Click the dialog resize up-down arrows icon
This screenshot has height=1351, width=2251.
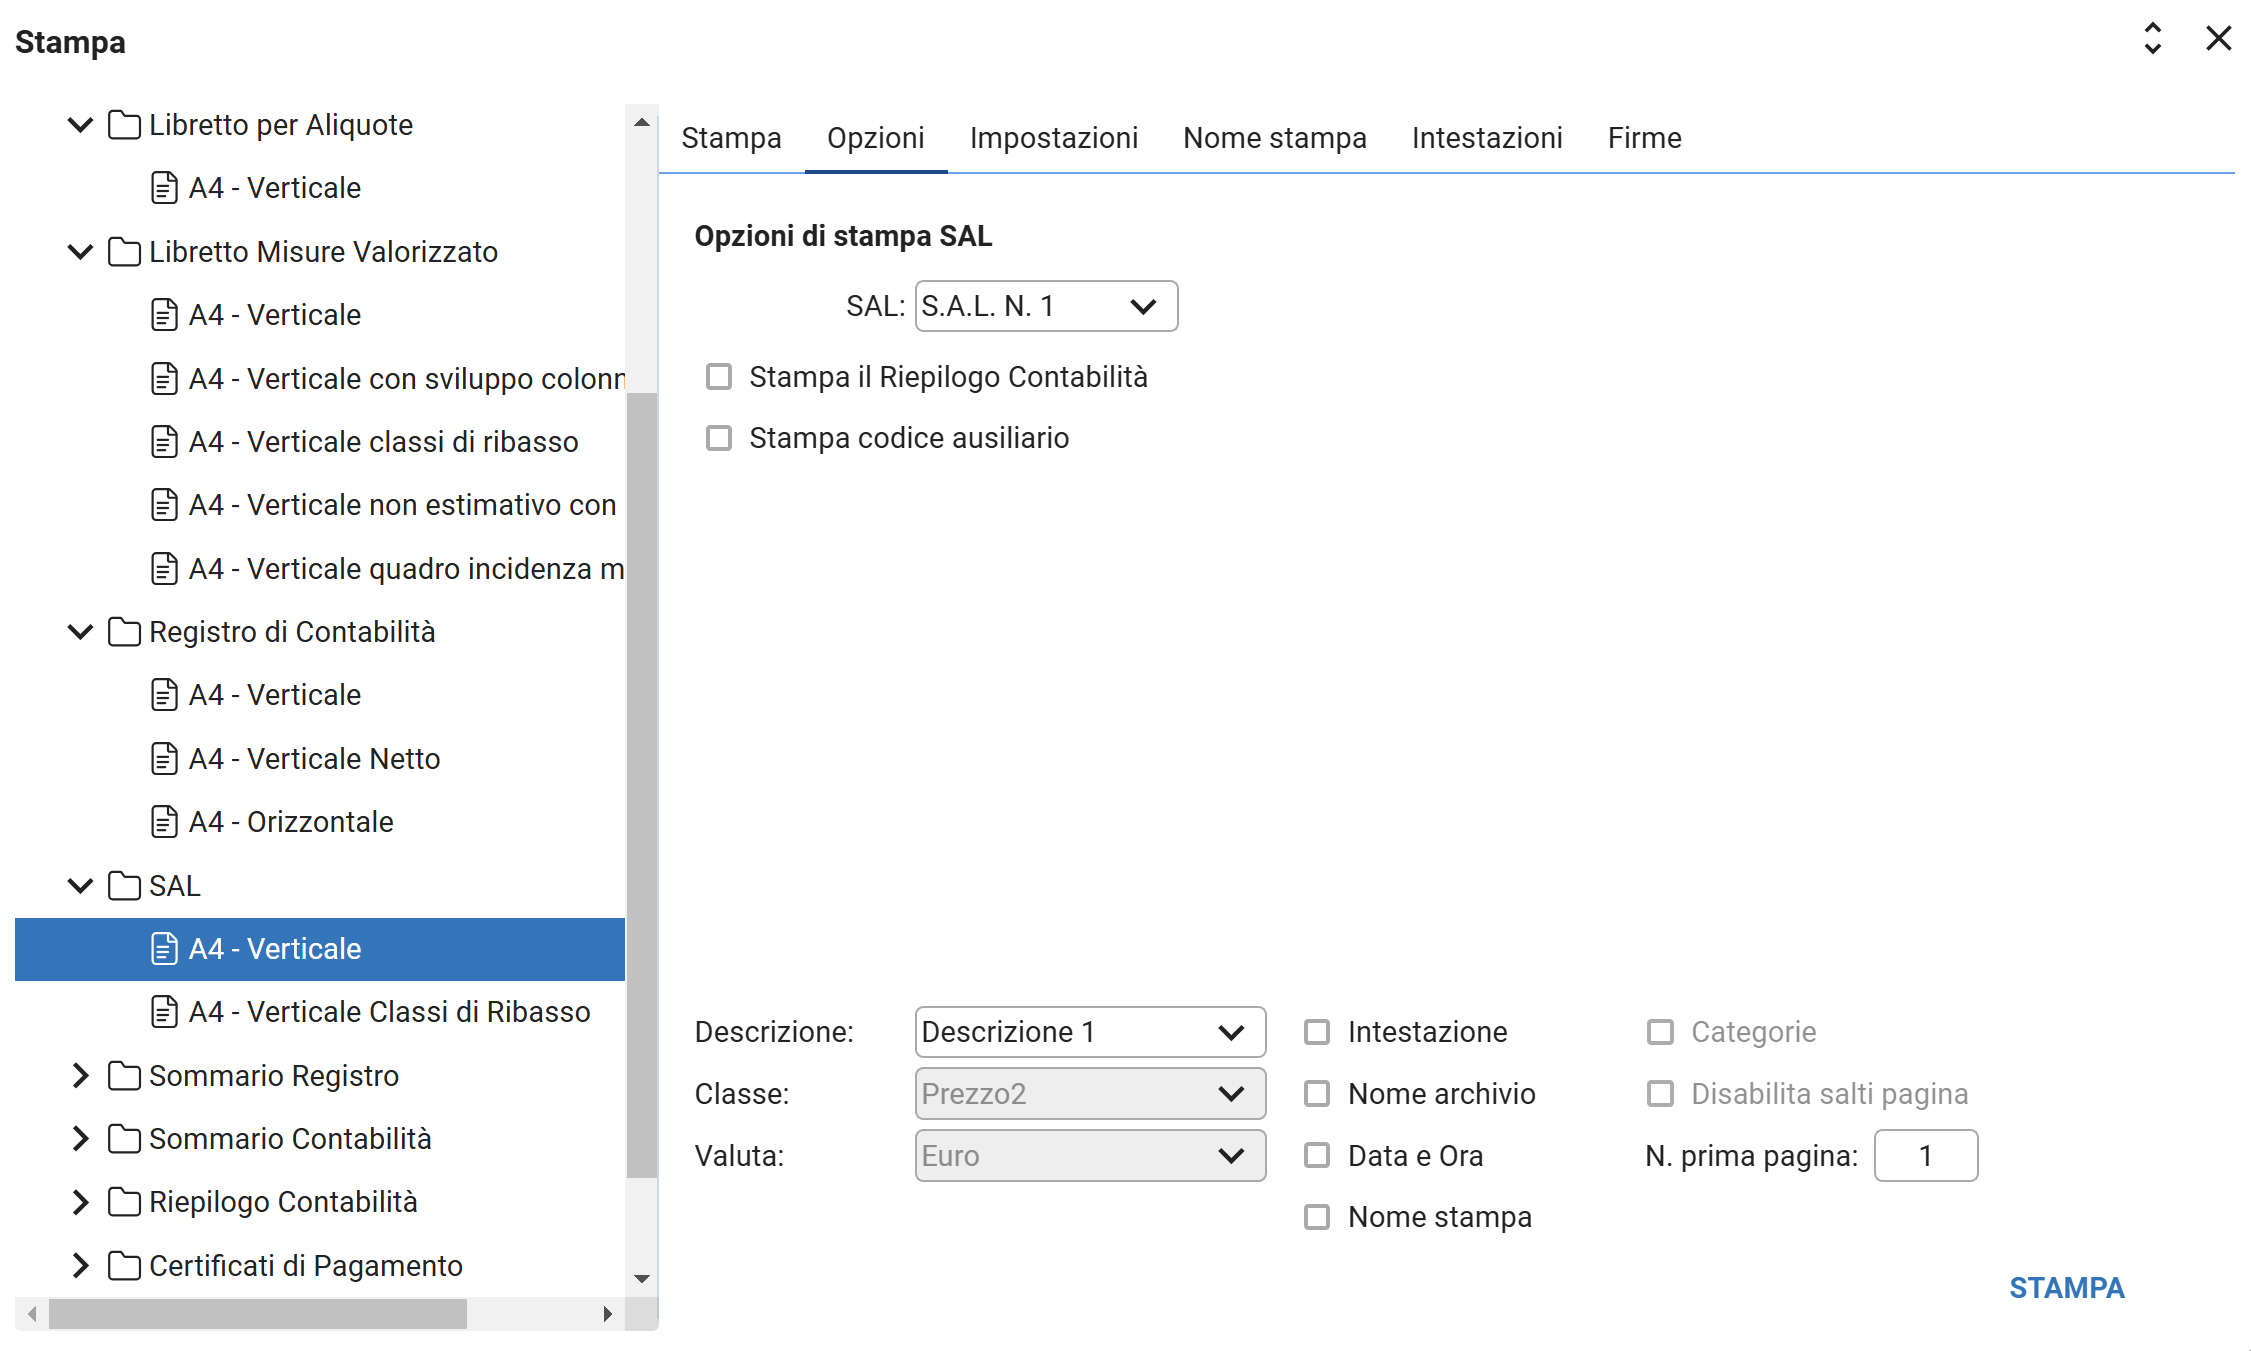coord(2152,39)
